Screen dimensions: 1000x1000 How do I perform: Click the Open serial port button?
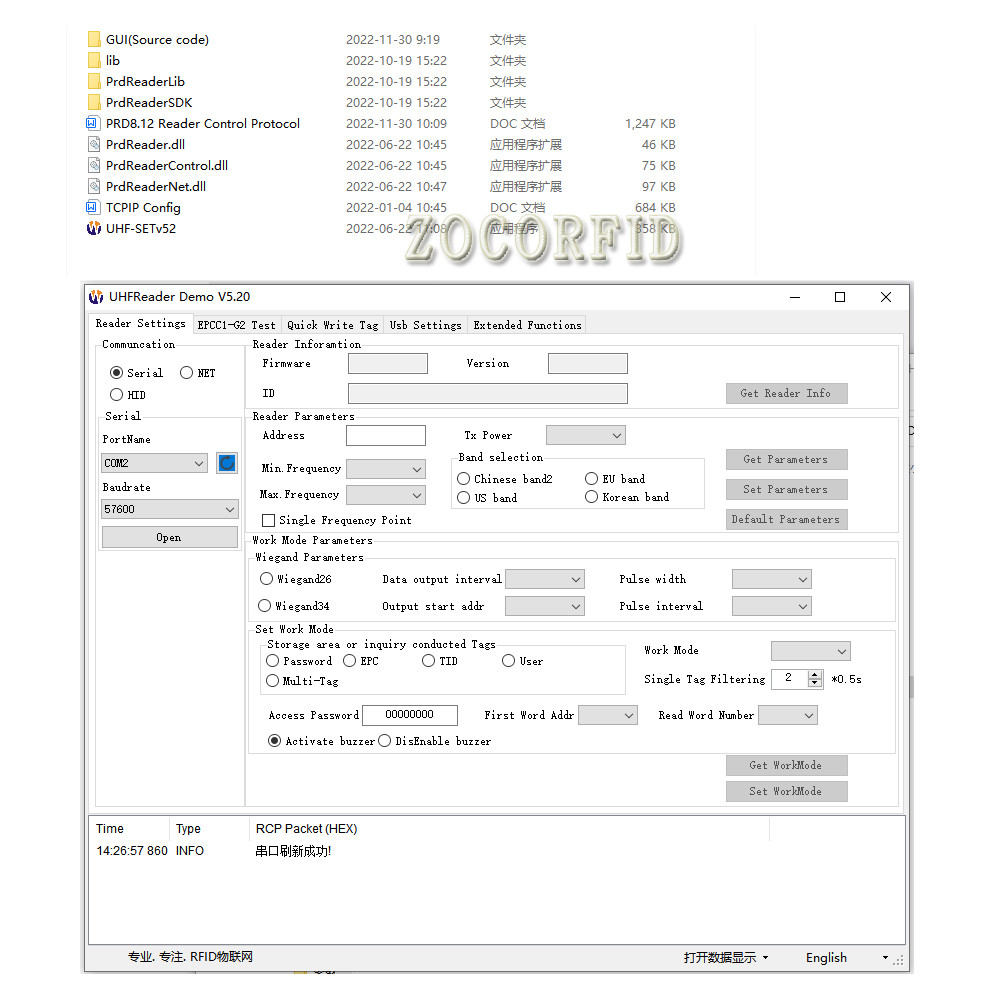[170, 538]
